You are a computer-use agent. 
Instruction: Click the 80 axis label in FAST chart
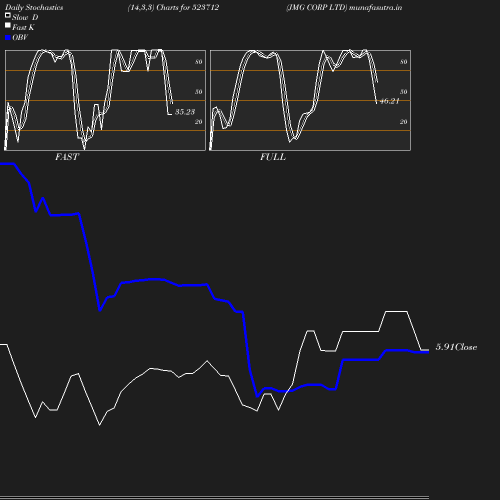[x=199, y=62]
